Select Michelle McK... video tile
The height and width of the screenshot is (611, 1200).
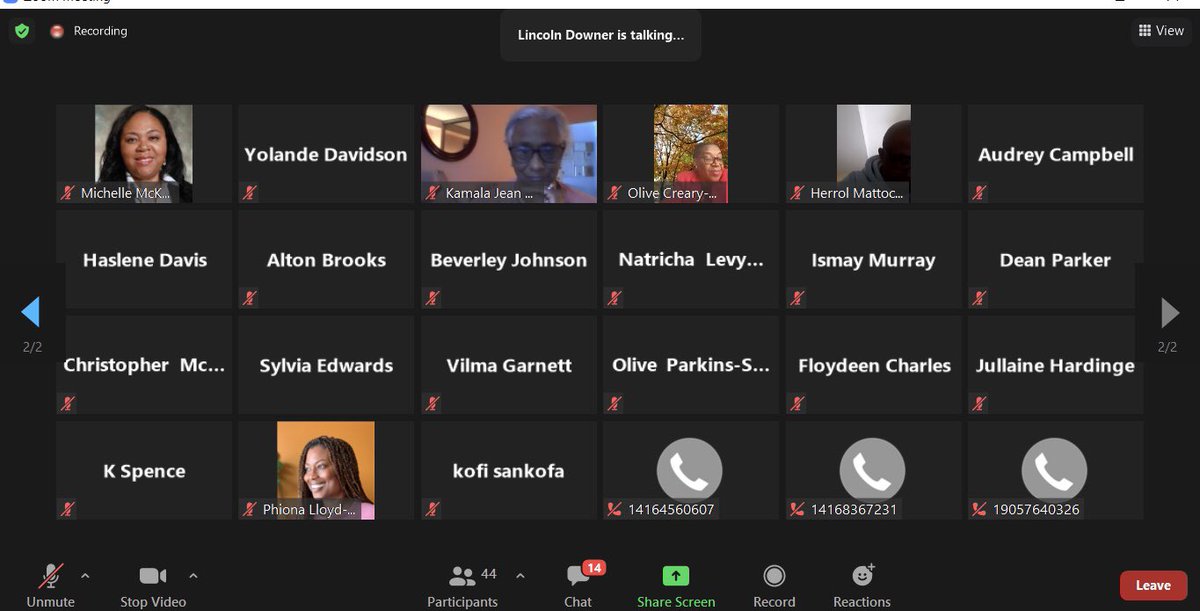tap(143, 154)
